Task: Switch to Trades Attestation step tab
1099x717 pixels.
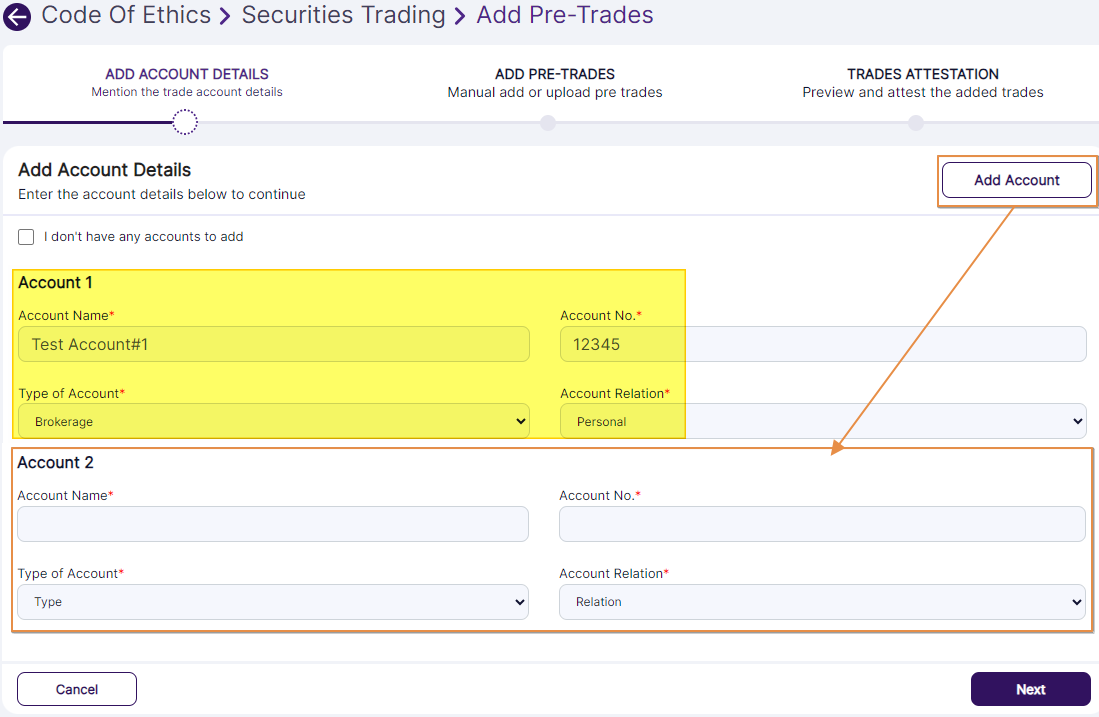Action: [922, 82]
